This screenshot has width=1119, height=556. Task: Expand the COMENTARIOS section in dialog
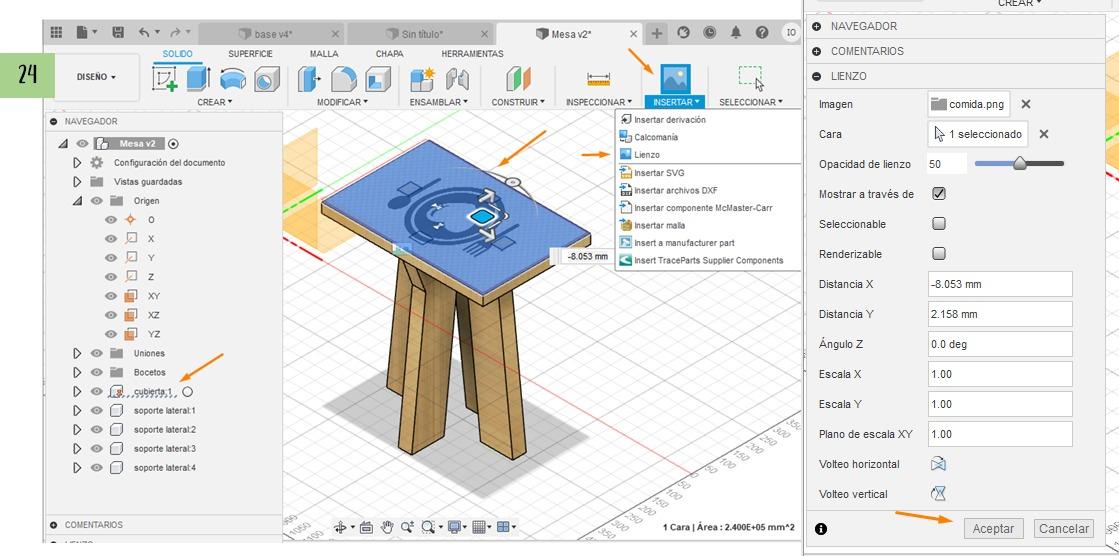[x=816, y=51]
